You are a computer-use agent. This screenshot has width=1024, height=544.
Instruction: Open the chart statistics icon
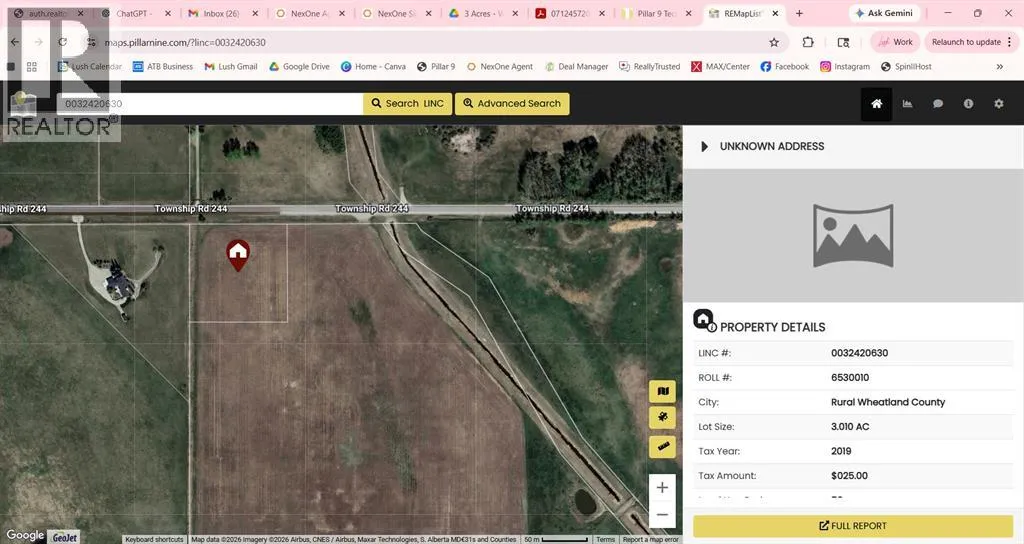pos(907,104)
